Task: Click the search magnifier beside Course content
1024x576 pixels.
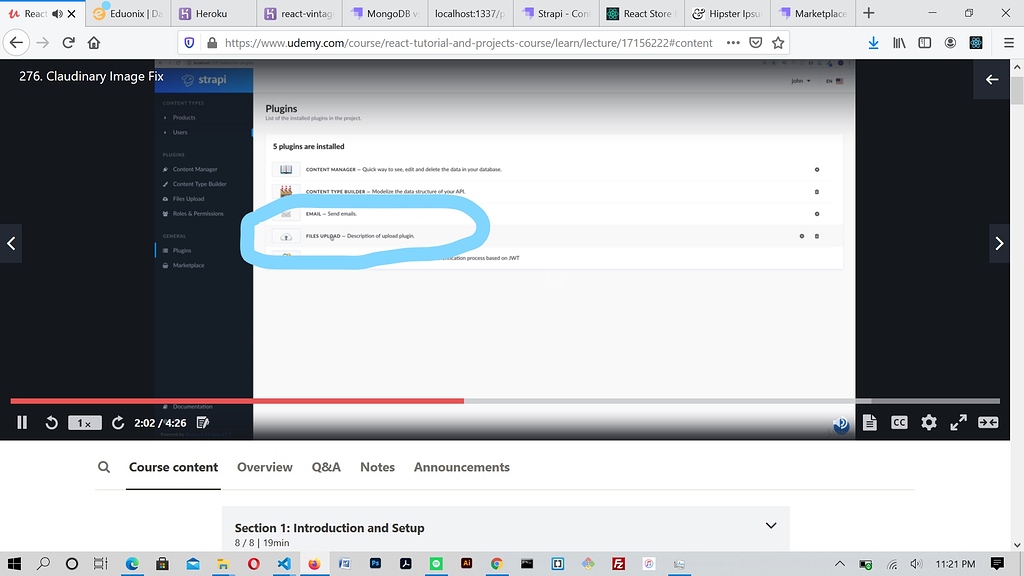Action: [x=103, y=467]
